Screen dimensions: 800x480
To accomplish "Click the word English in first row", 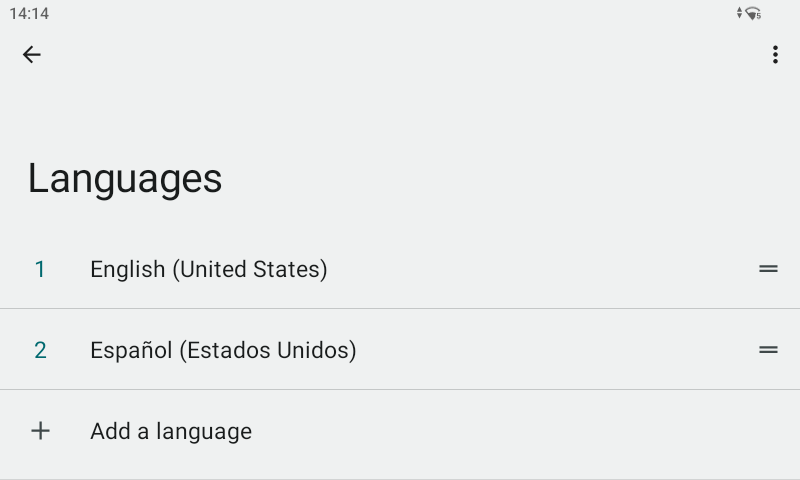I will [x=128, y=269].
